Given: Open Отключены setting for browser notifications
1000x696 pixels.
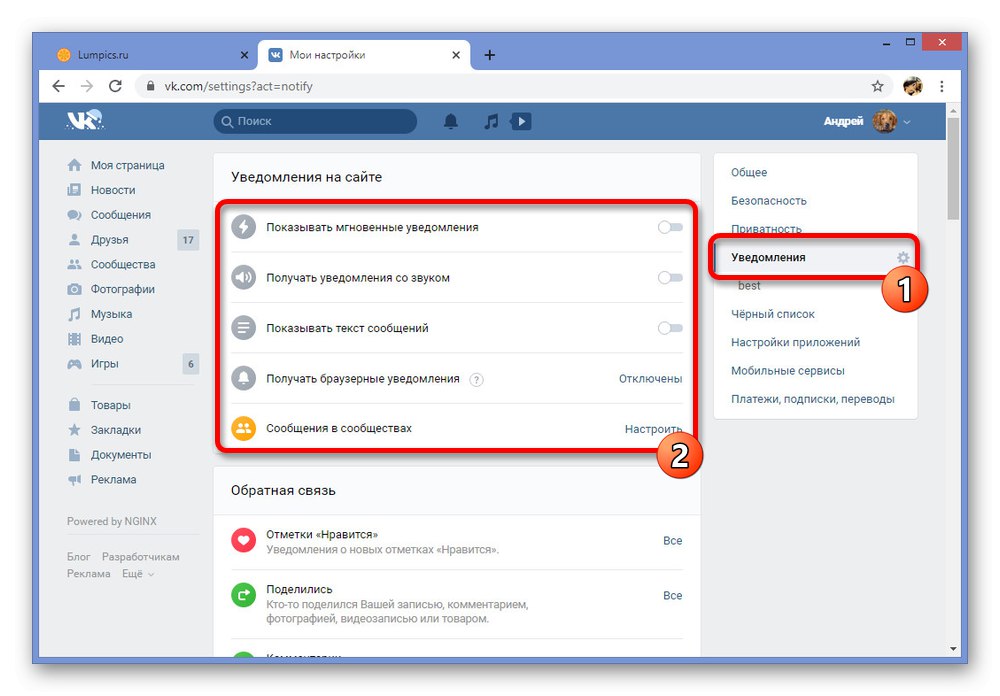Looking at the screenshot, I should [x=650, y=379].
